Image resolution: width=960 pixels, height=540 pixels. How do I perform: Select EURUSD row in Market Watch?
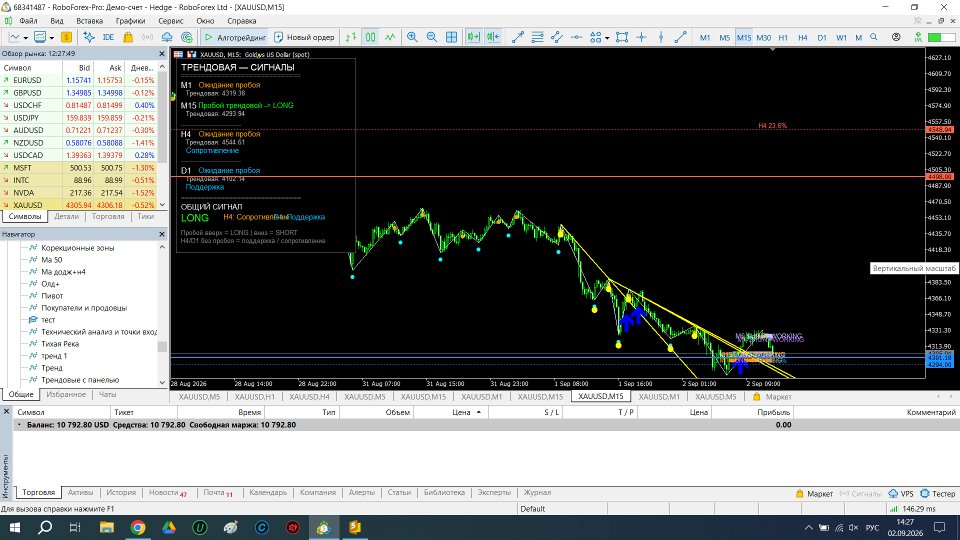[x=80, y=80]
